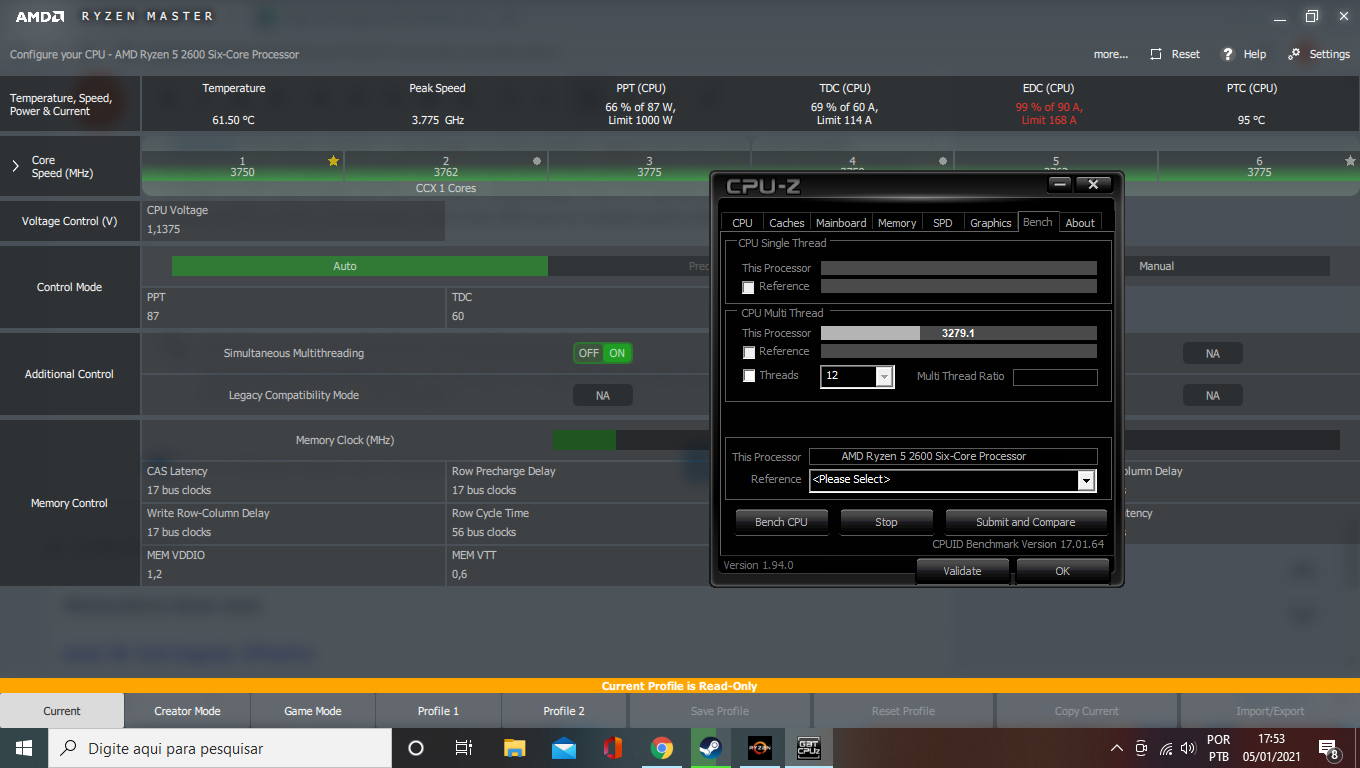Switch to SPD tab in CPU-Z

pos(943,223)
